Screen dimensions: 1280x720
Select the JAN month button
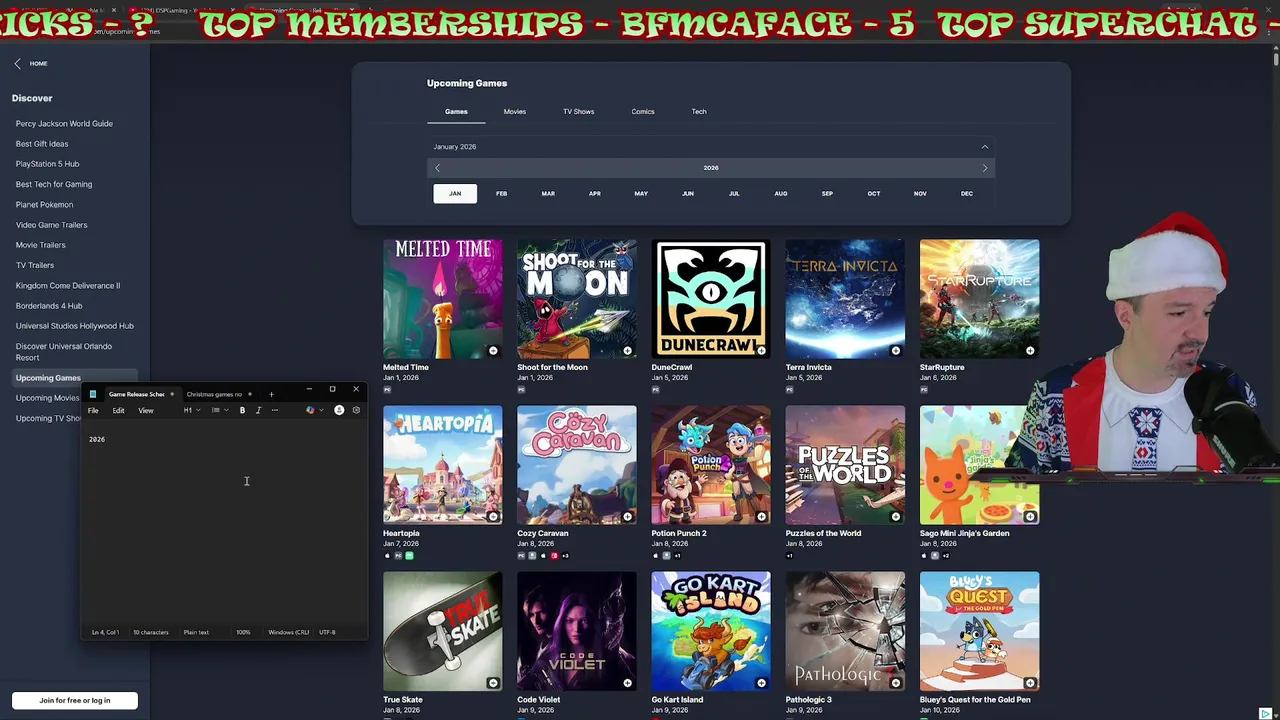(x=455, y=193)
